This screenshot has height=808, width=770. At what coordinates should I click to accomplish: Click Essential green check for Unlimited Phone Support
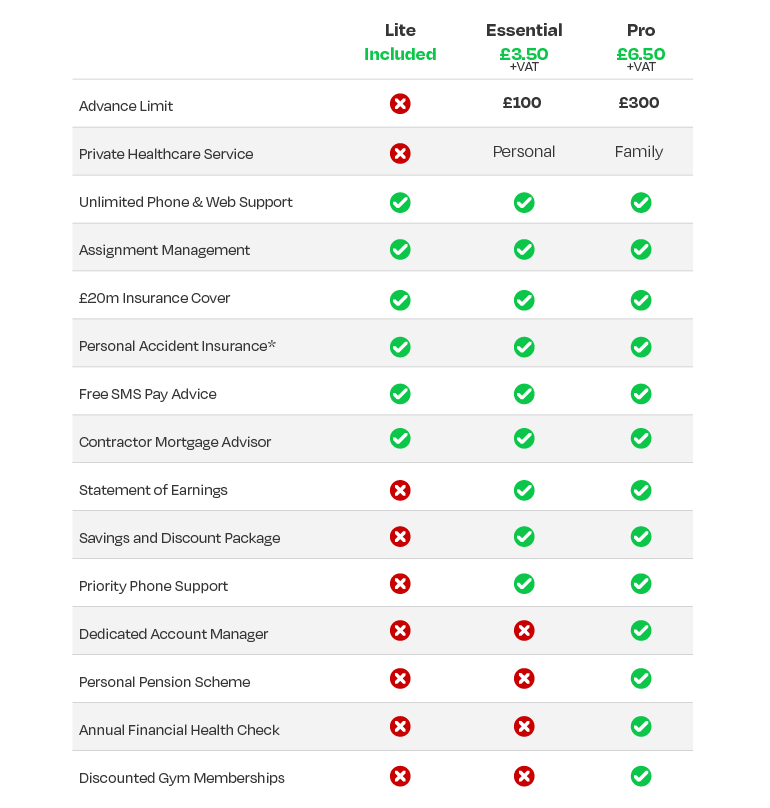524,202
